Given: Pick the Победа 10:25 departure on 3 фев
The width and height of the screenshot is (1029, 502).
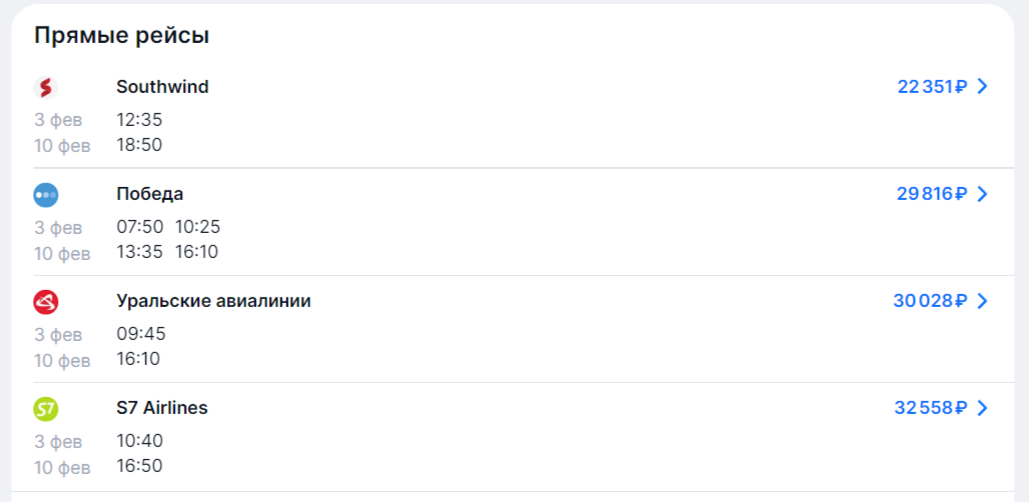Looking at the screenshot, I should (198, 227).
